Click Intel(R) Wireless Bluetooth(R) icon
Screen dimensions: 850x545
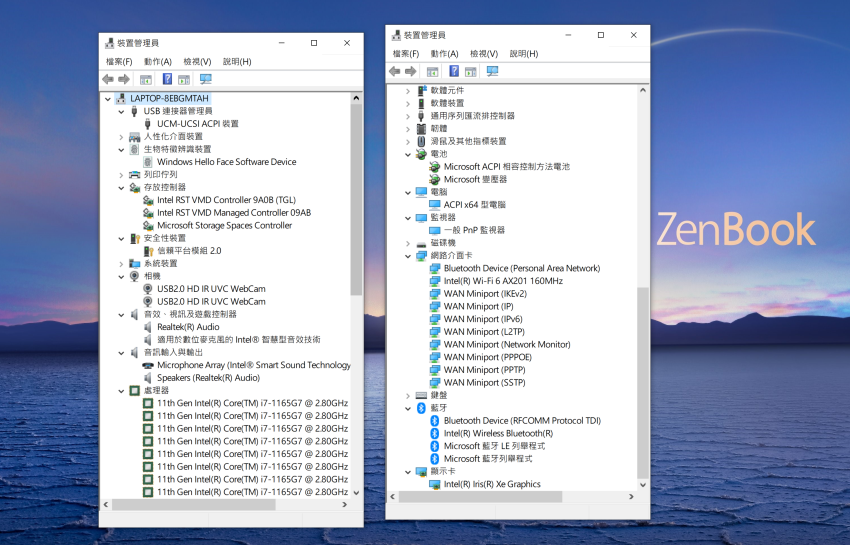tap(434, 433)
